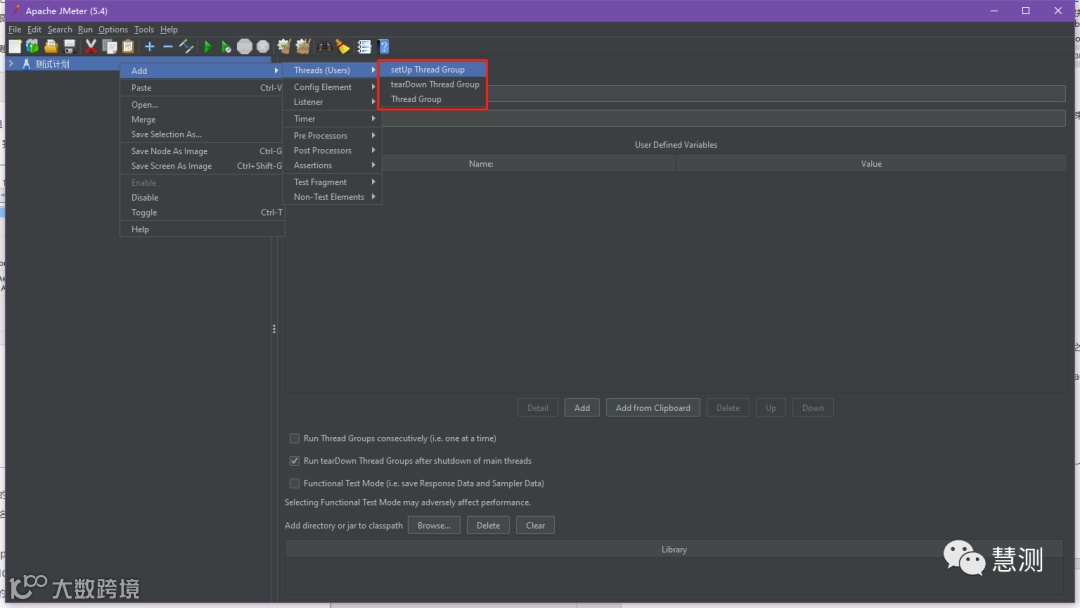Choose Disable from context menu
Viewport: 1080px width, 608px height.
(x=202, y=198)
